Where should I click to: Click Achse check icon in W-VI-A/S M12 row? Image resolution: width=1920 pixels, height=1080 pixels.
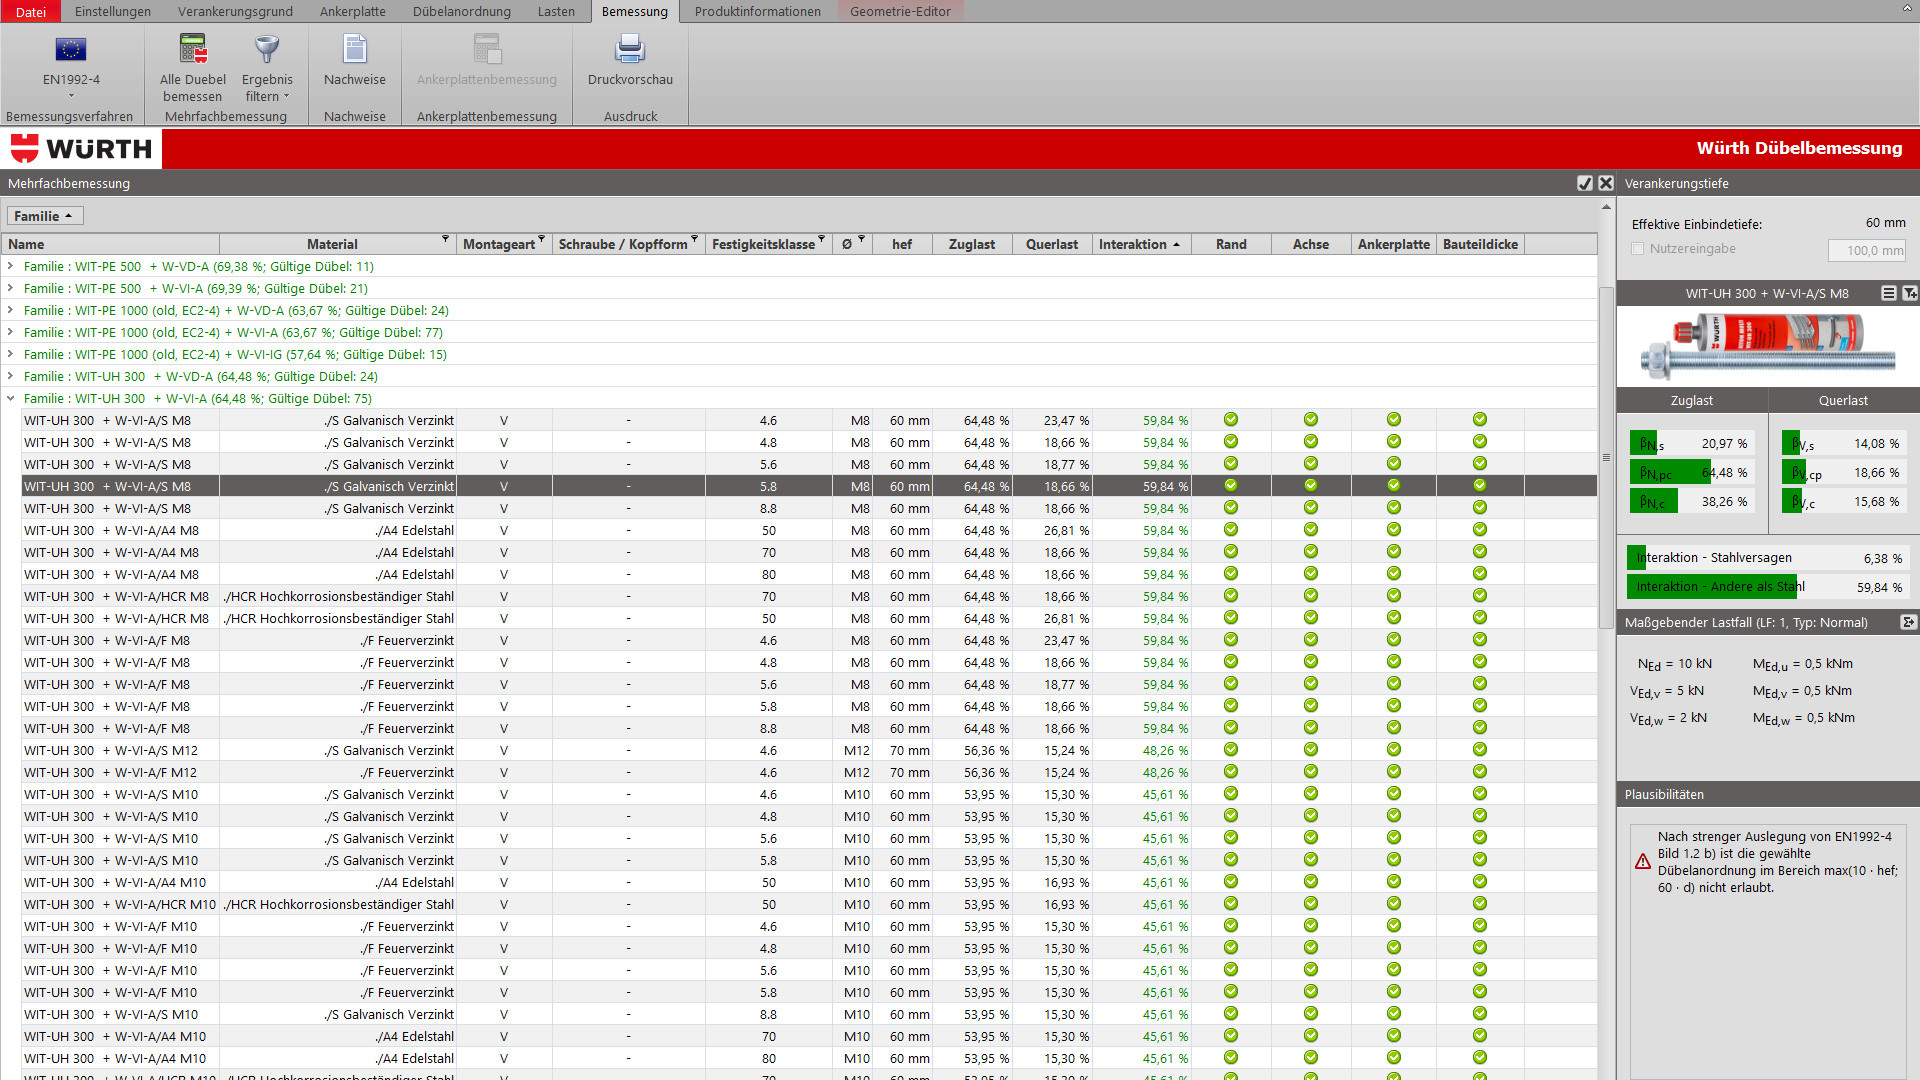pos(1311,750)
